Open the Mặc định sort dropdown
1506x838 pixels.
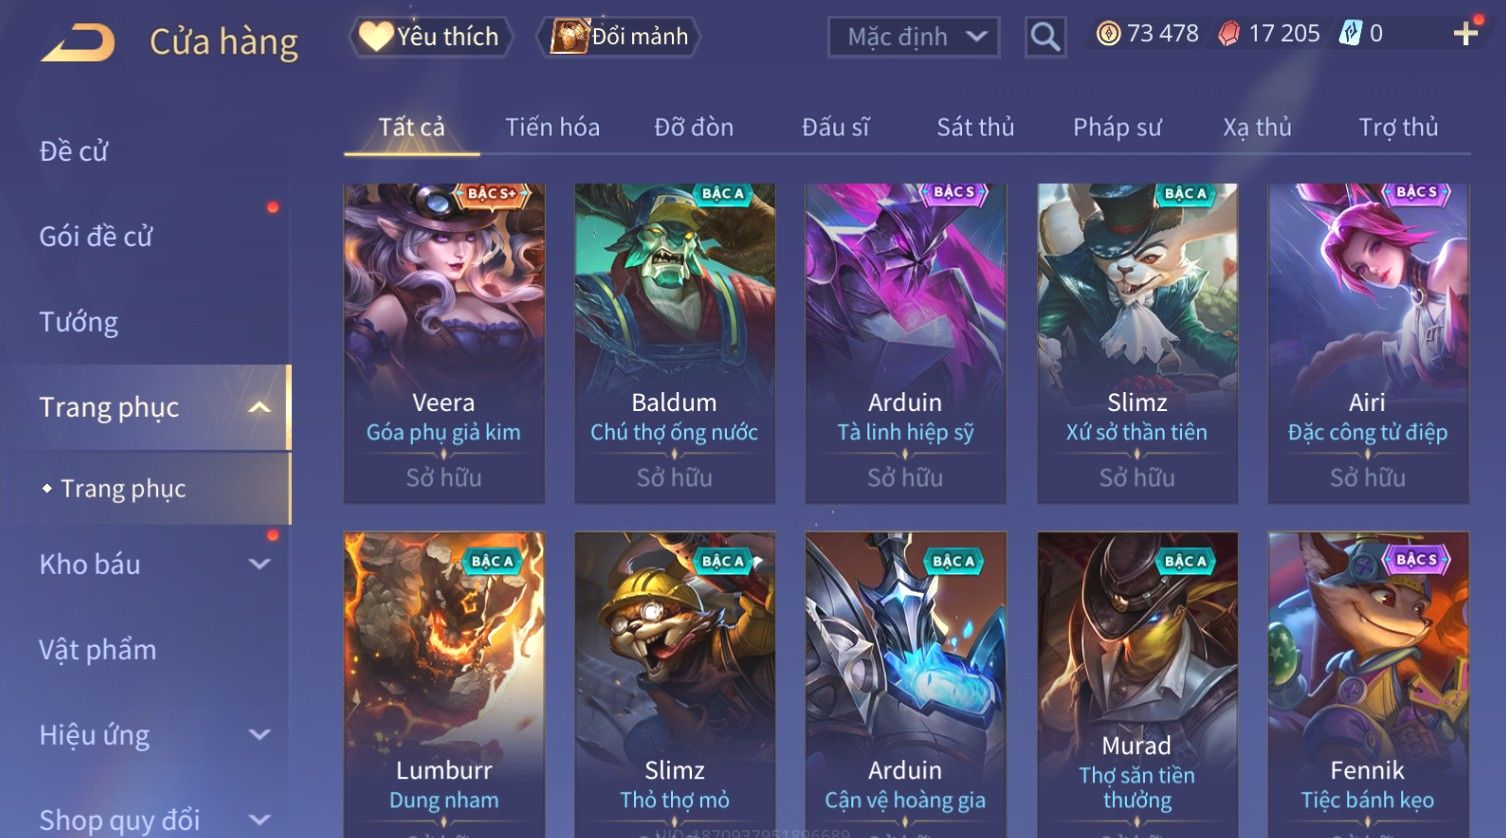[914, 37]
